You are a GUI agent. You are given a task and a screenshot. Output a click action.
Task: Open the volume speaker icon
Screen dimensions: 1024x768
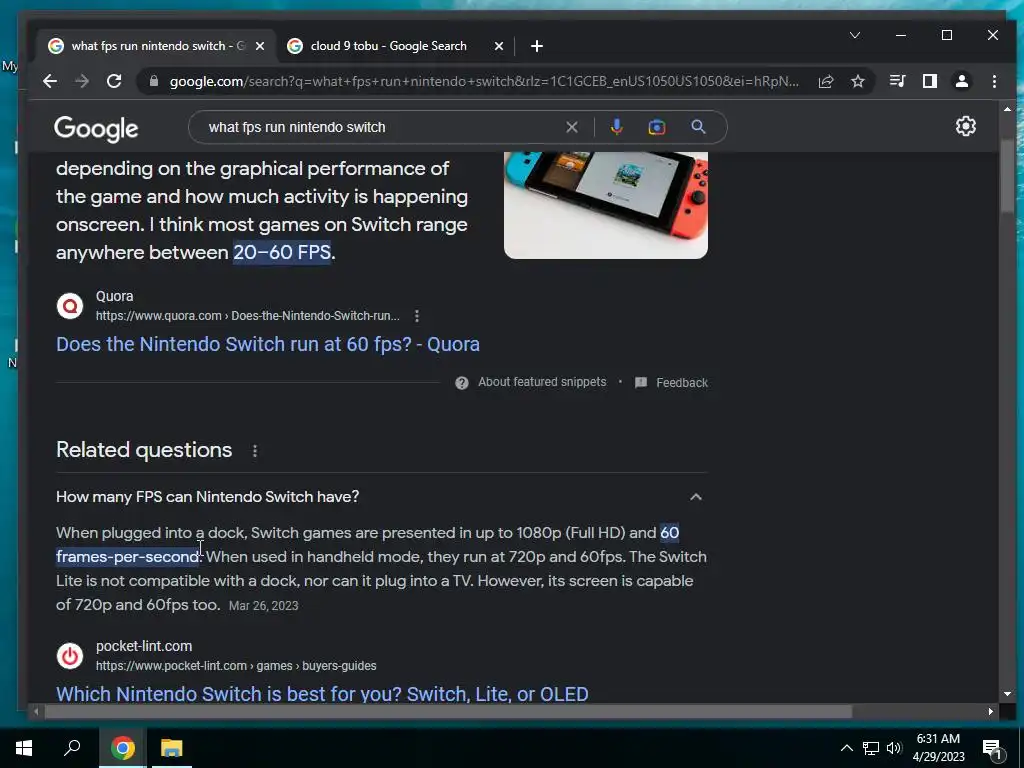[894, 748]
